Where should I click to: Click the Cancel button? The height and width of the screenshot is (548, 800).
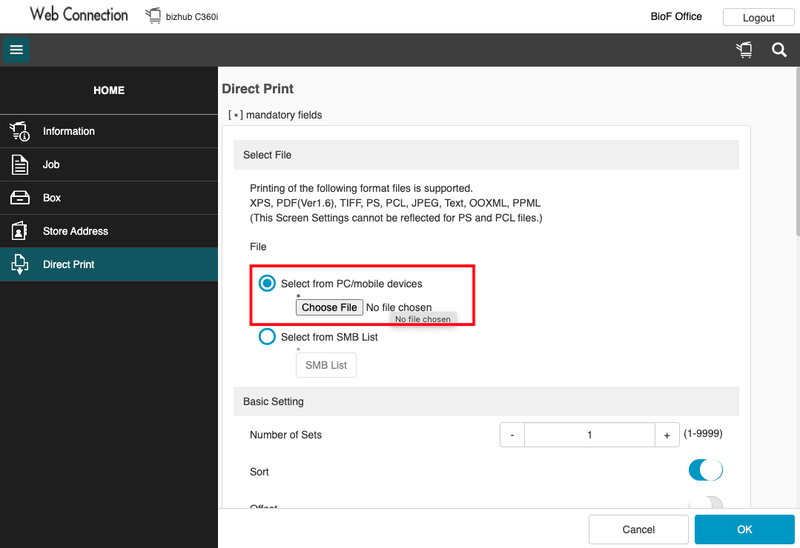638,529
